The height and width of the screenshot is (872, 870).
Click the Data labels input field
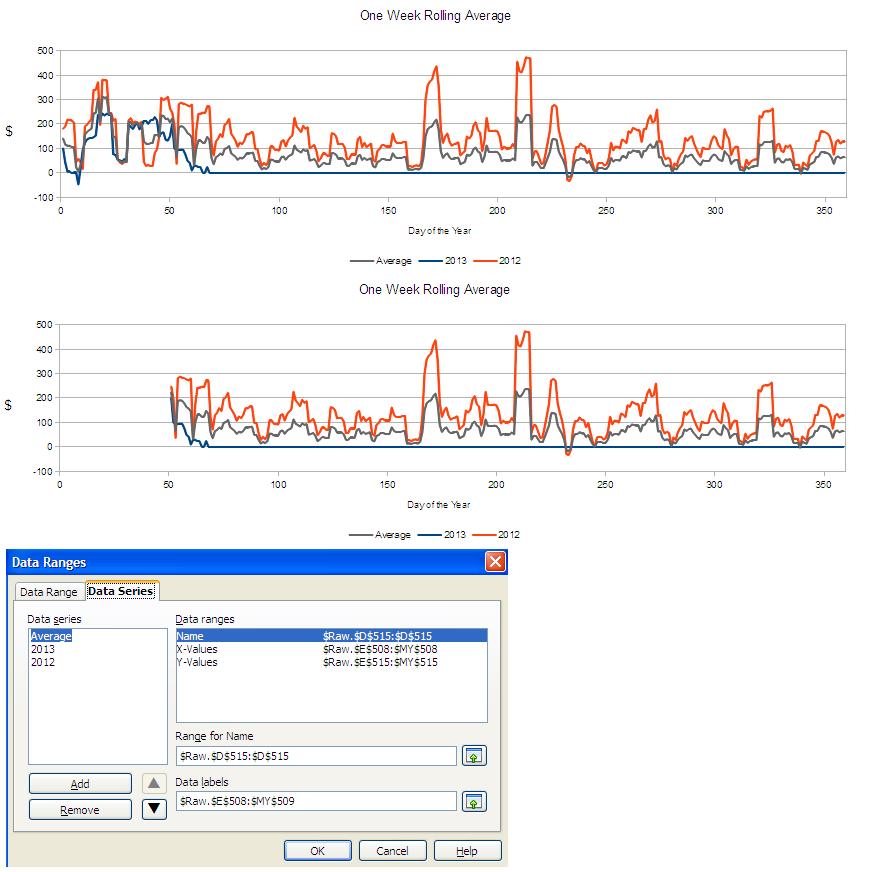316,801
